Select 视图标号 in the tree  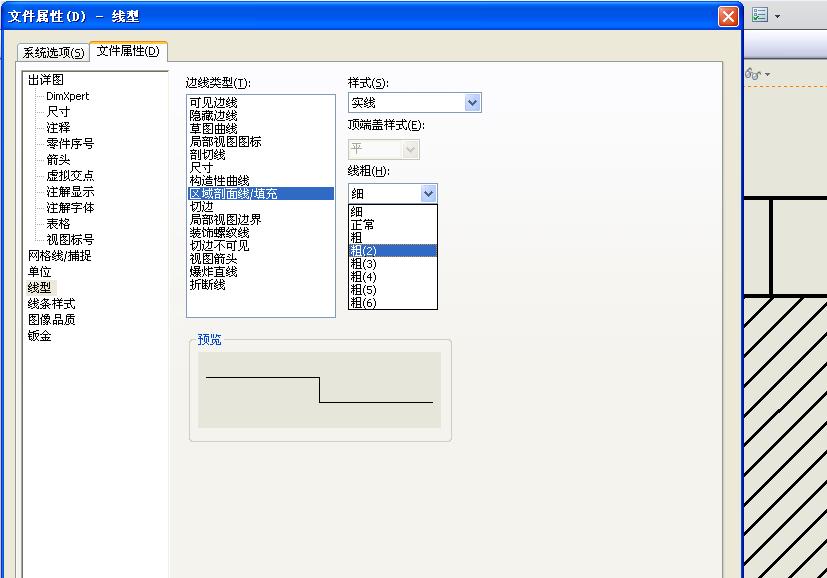tap(70, 239)
